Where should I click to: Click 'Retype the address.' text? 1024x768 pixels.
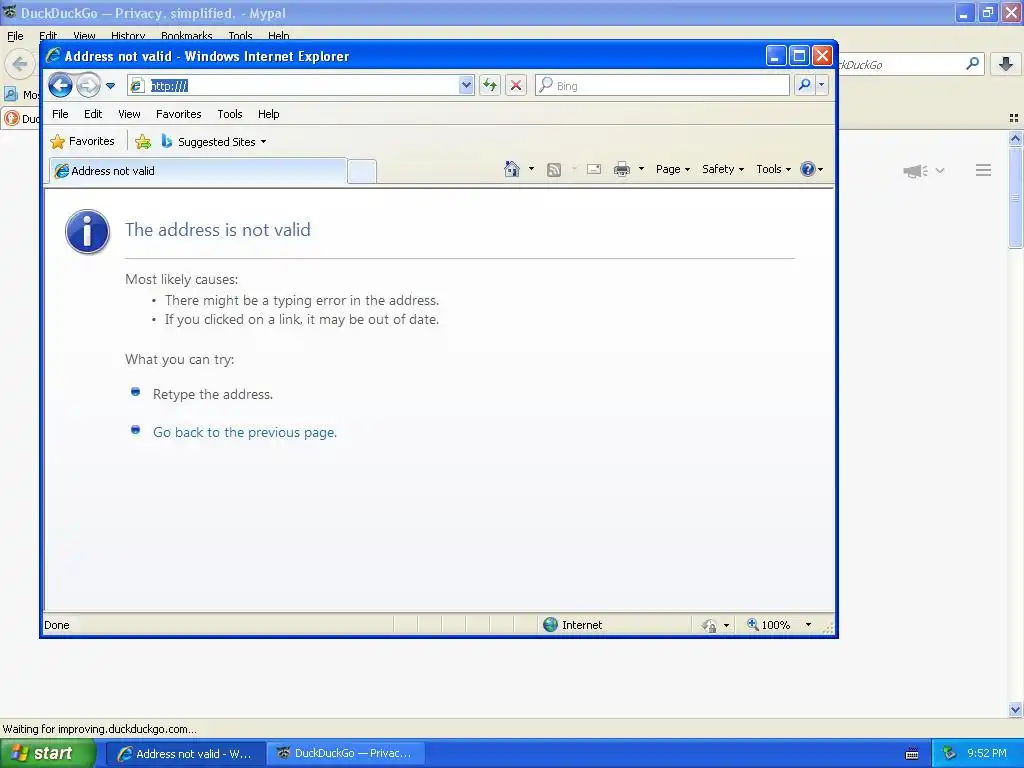click(213, 394)
